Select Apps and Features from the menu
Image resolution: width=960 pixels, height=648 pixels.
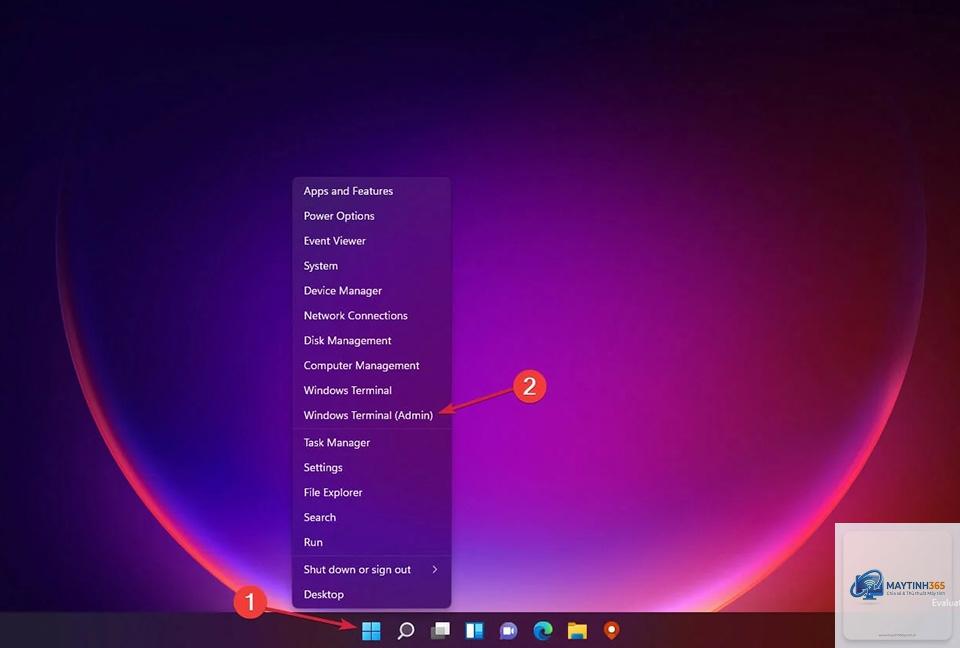click(x=372, y=191)
